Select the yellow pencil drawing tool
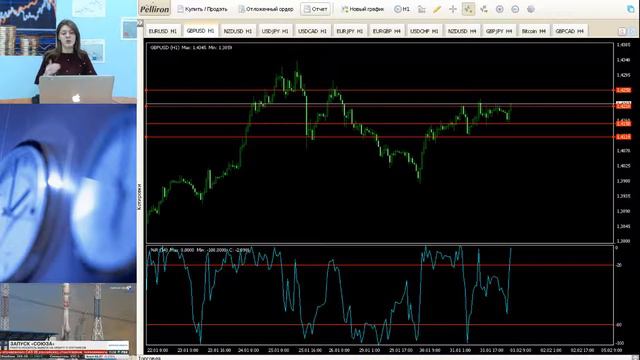The image size is (640, 360). [437, 9]
